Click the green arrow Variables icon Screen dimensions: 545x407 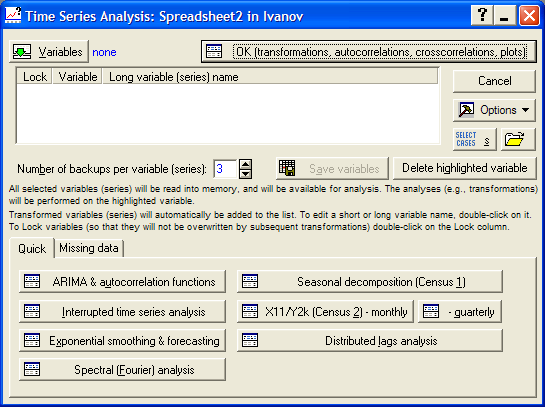pyautogui.click(x=22, y=52)
